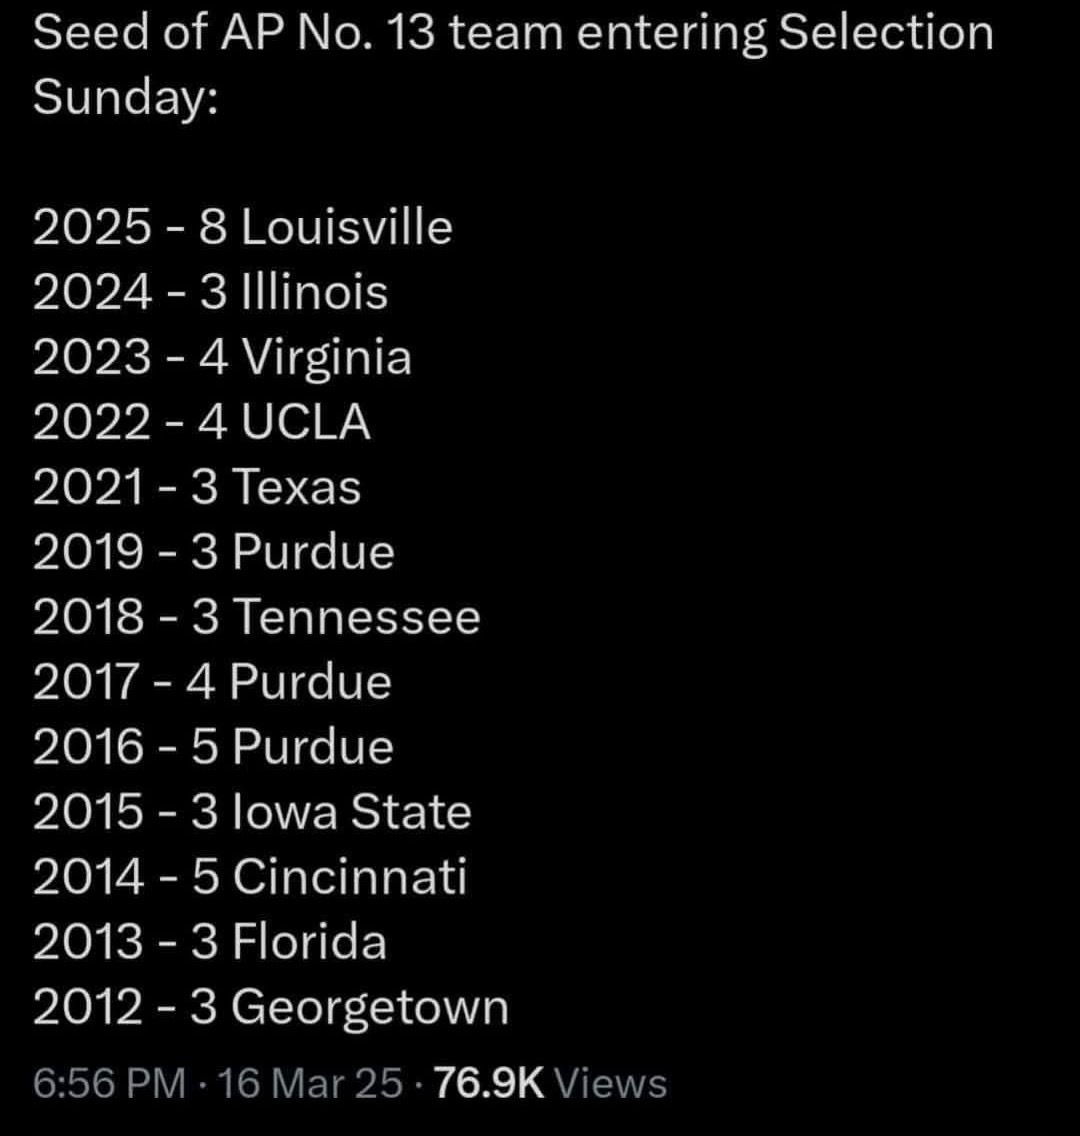Image resolution: width=1080 pixels, height=1136 pixels.
Task: Click the word "Sunday:" in the heading
Action: (125, 98)
